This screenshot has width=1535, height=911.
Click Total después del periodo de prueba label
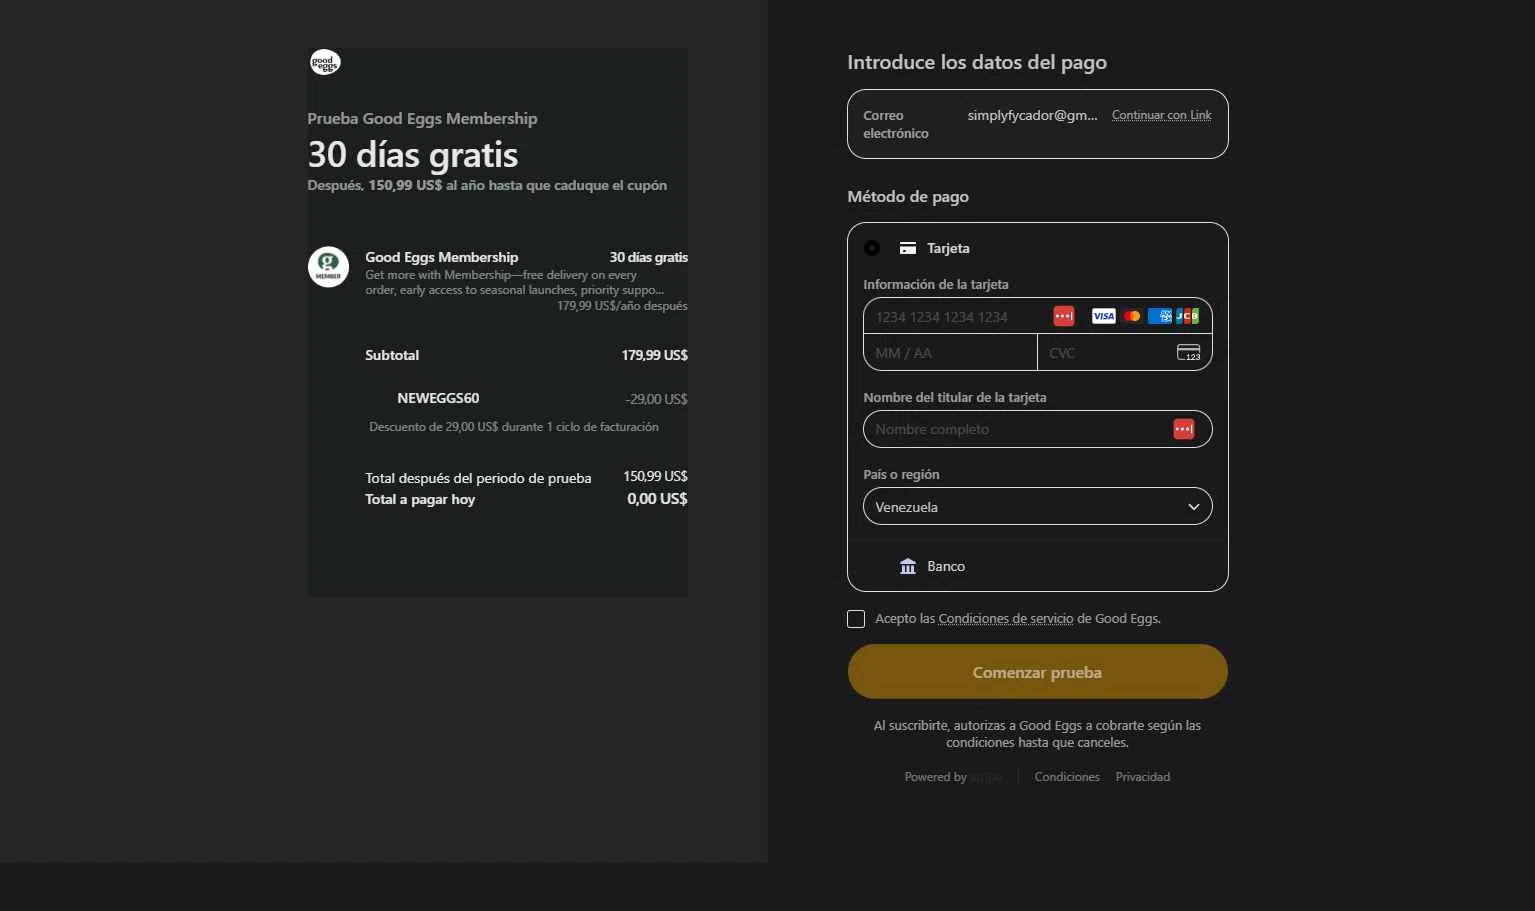[x=478, y=478]
